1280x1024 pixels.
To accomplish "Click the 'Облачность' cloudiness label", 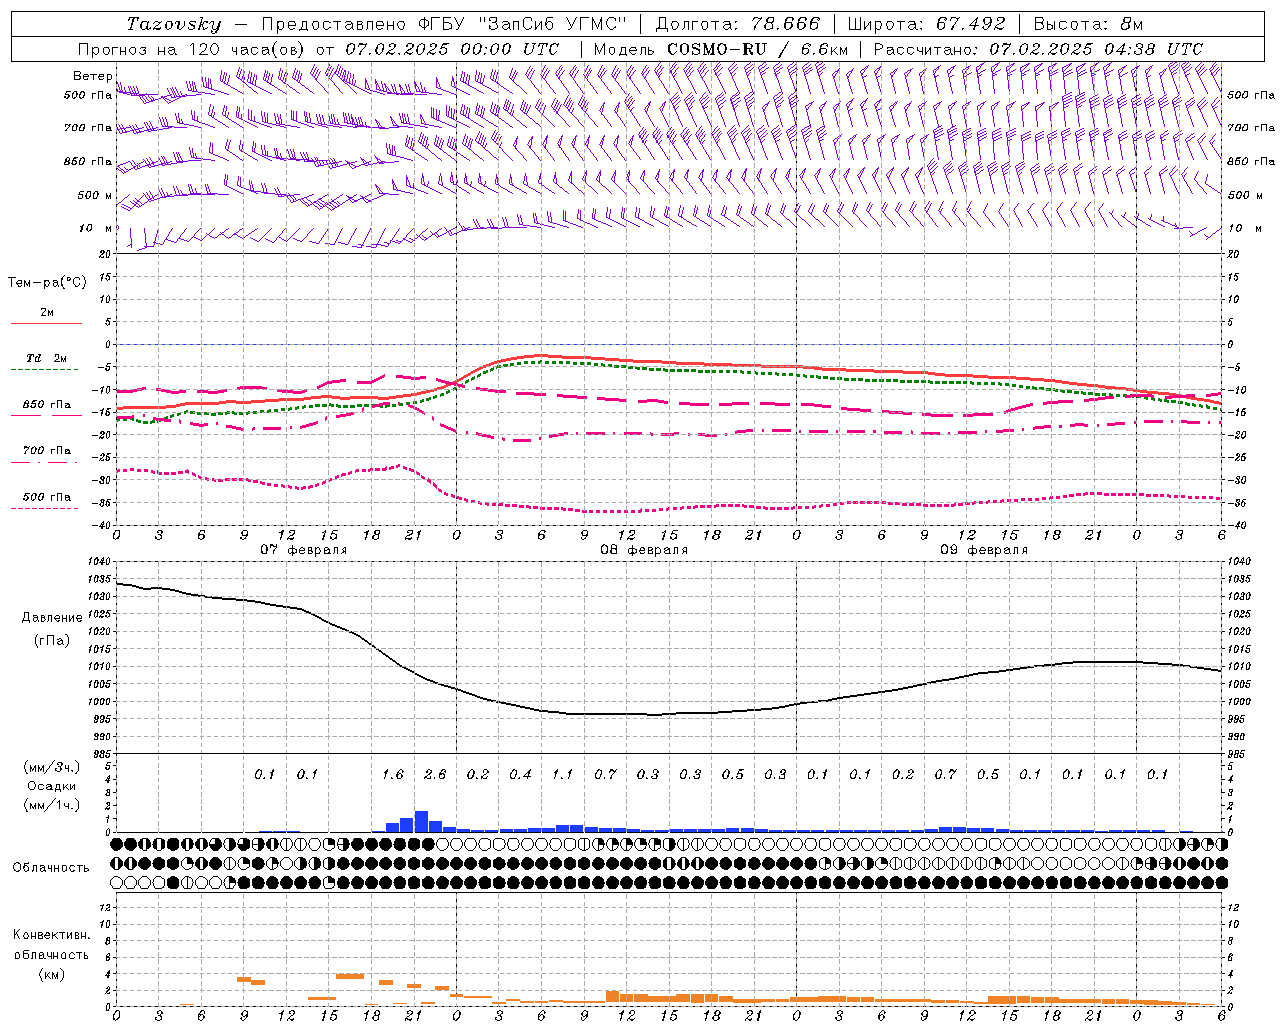I will (51, 867).
